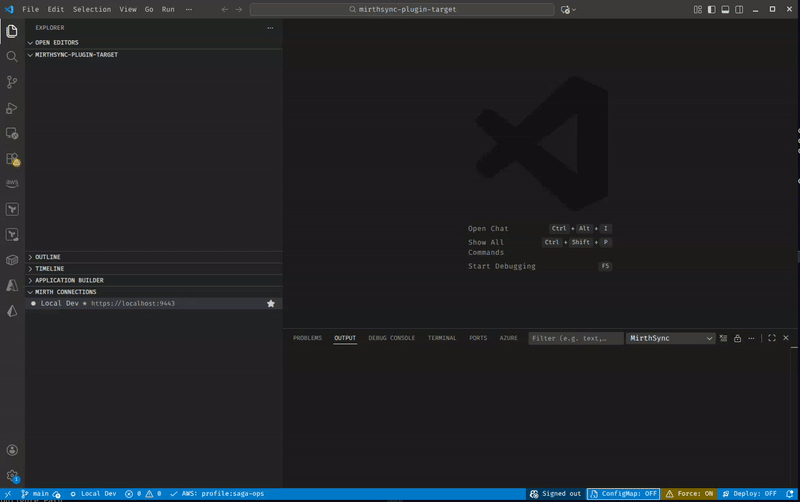Switch to the Debug Console tab
The image size is (800, 502).
tap(392, 338)
